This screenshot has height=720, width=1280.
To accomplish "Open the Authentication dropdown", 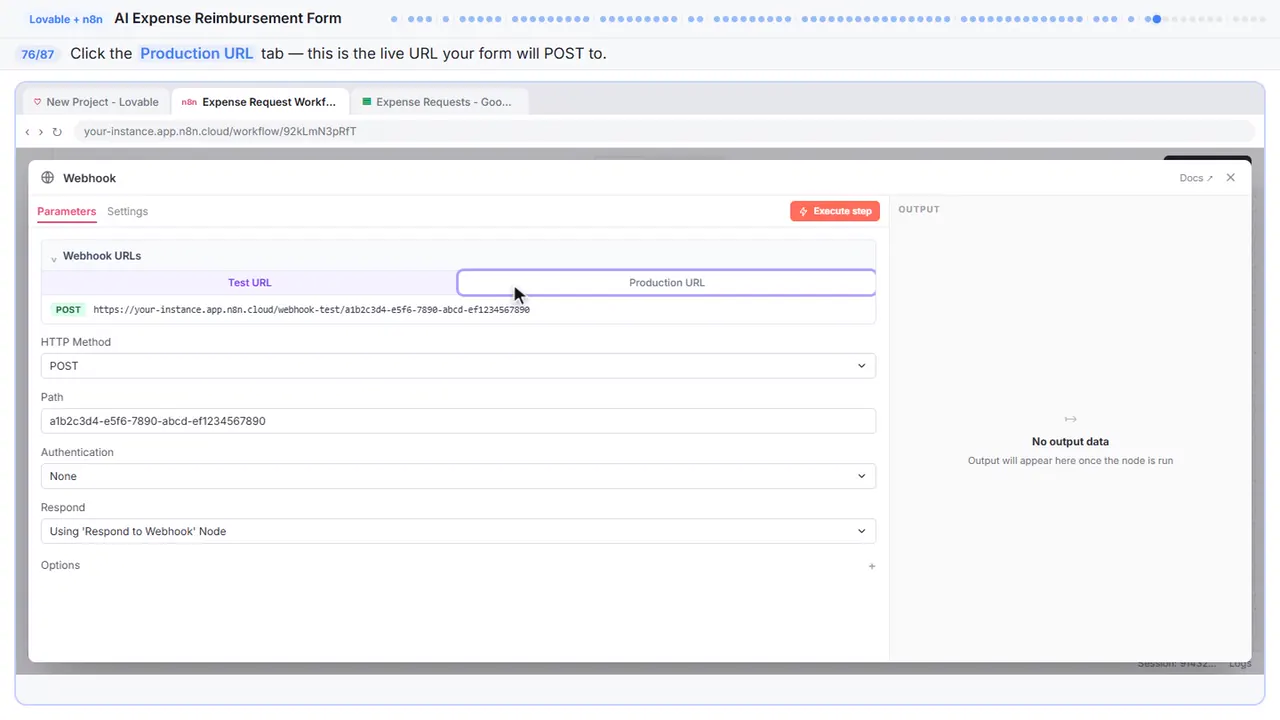I will coord(458,476).
